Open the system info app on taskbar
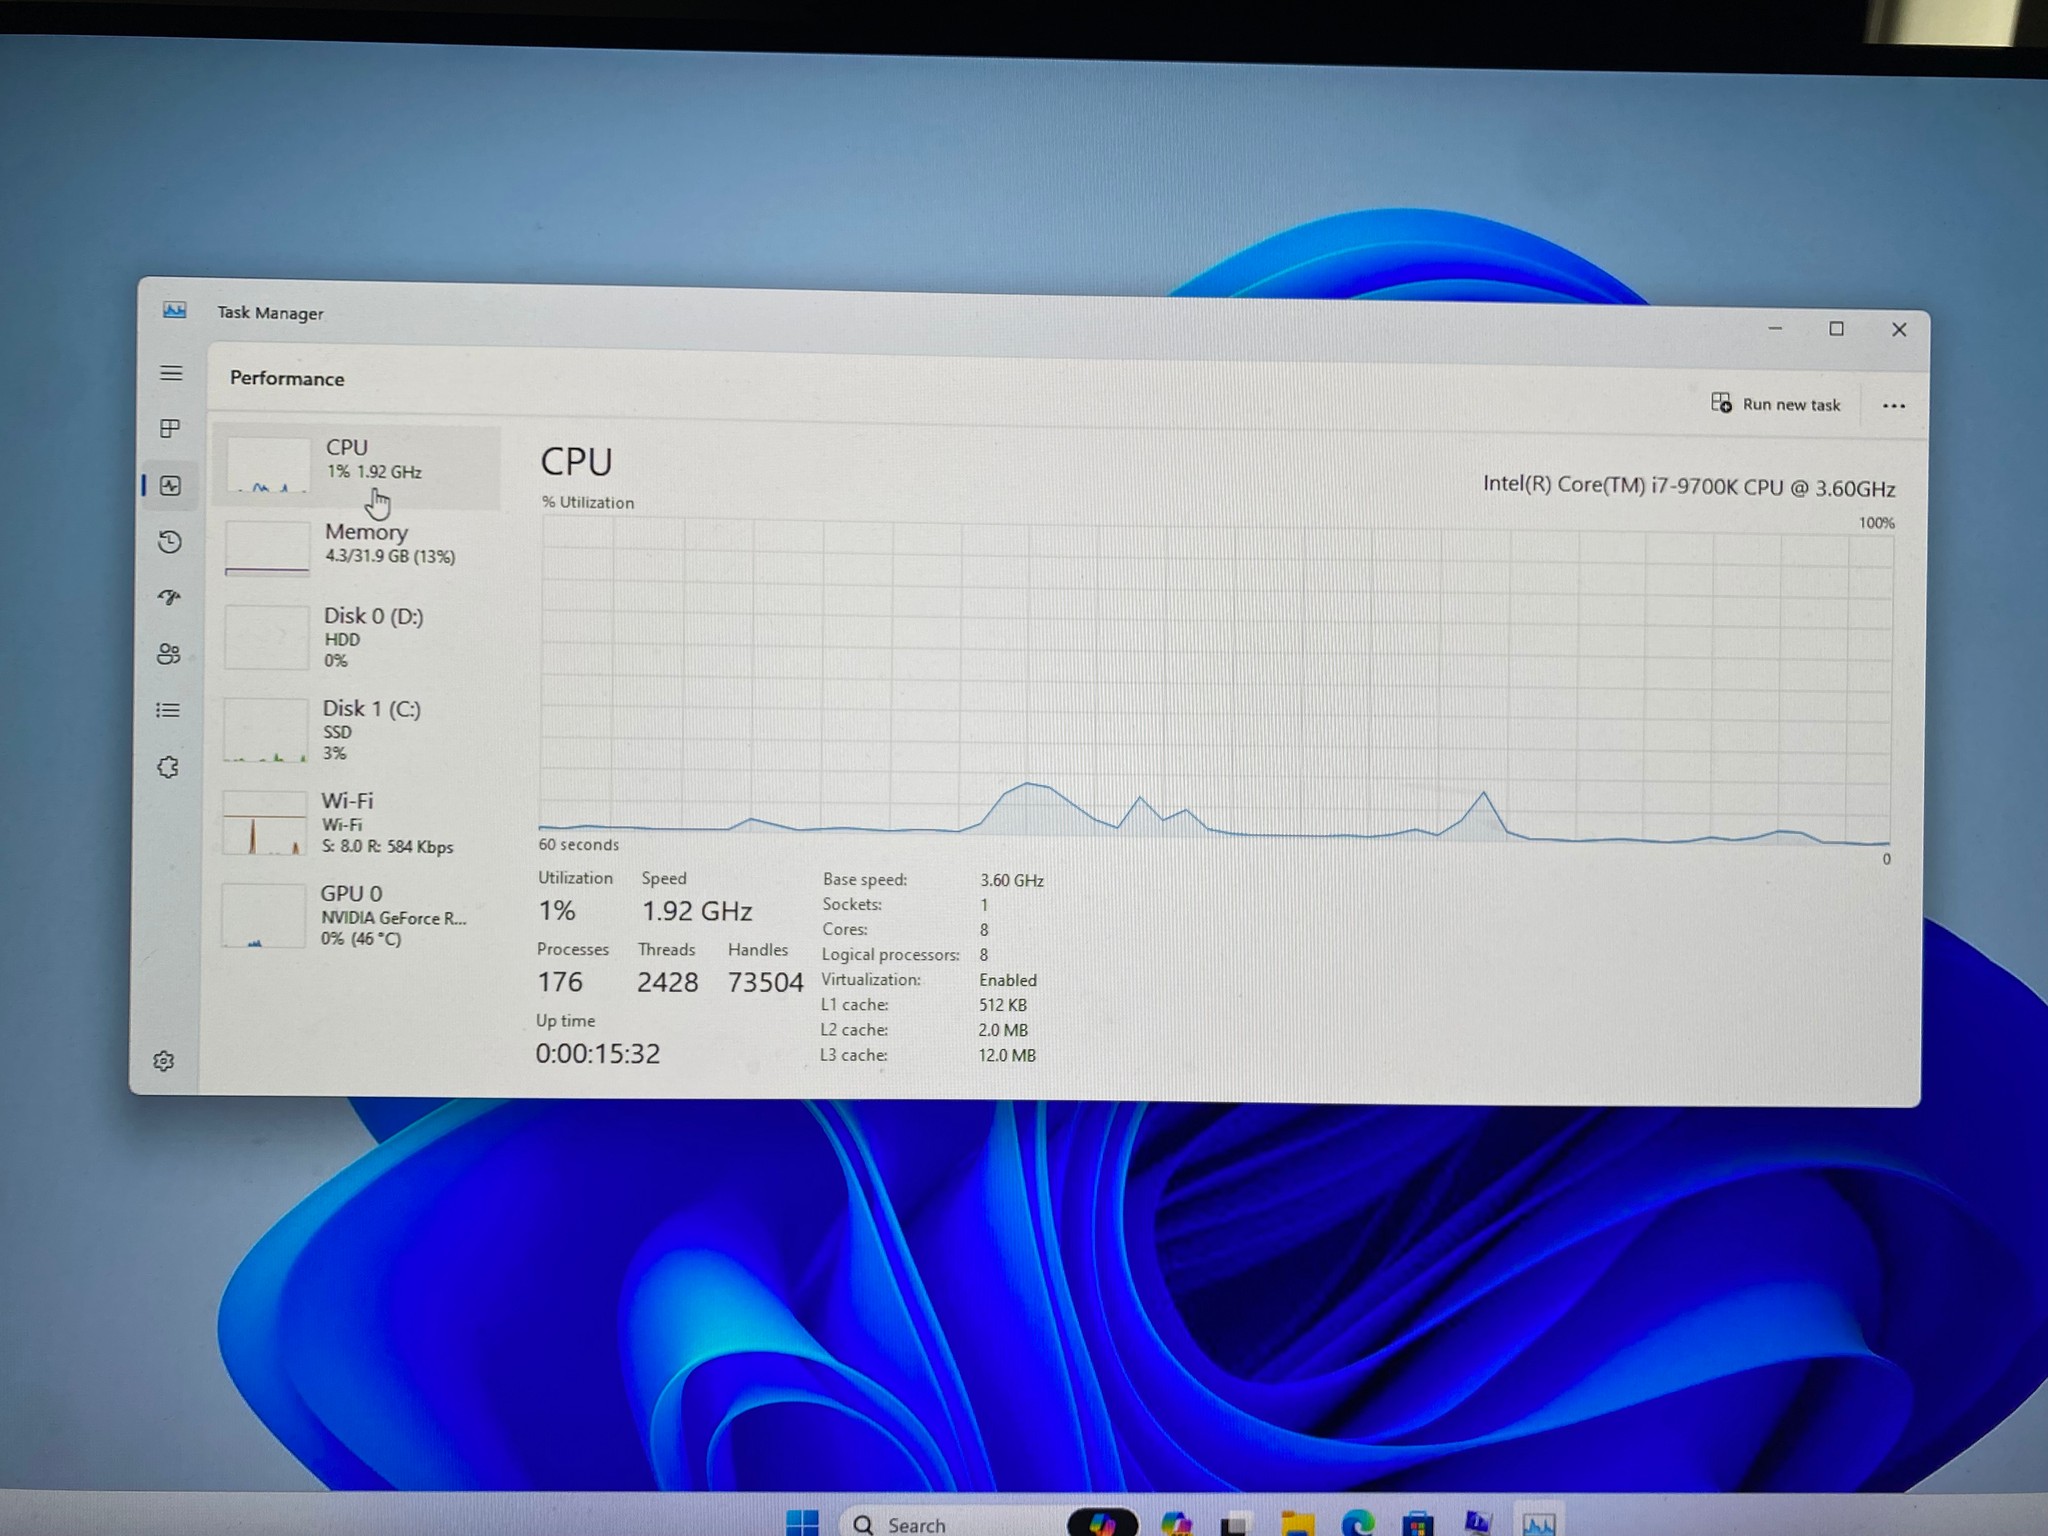The height and width of the screenshot is (1536, 2048). coord(1477,1523)
